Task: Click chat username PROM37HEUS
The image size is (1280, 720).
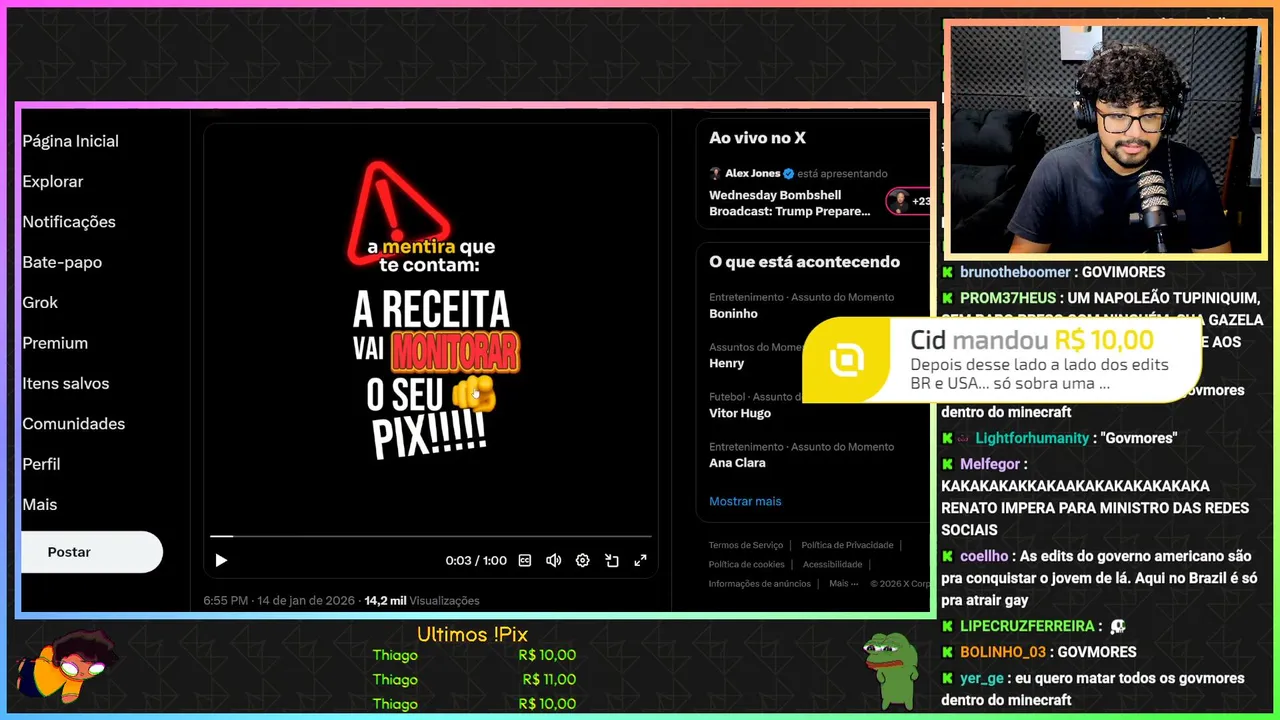Action: [1008, 298]
